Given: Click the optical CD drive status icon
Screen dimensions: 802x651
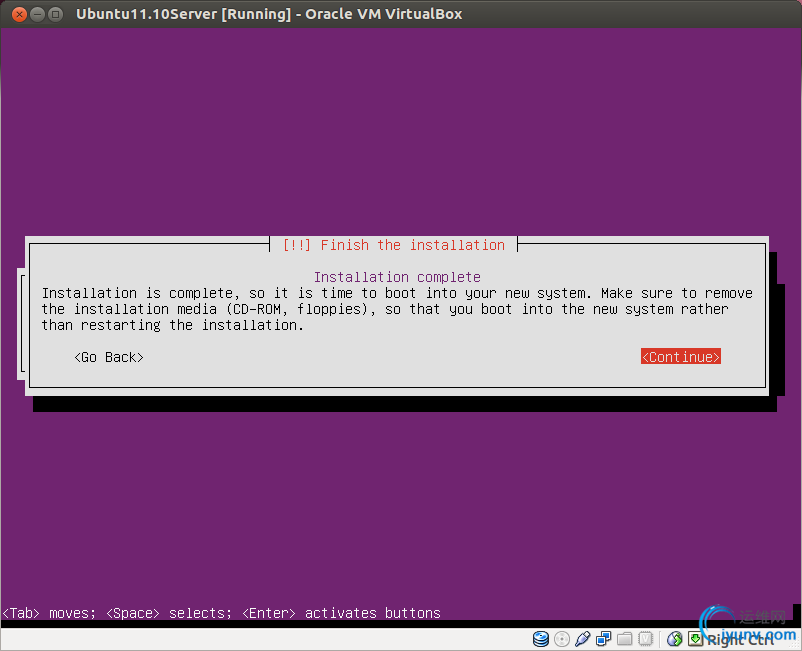Looking at the screenshot, I should [x=562, y=639].
